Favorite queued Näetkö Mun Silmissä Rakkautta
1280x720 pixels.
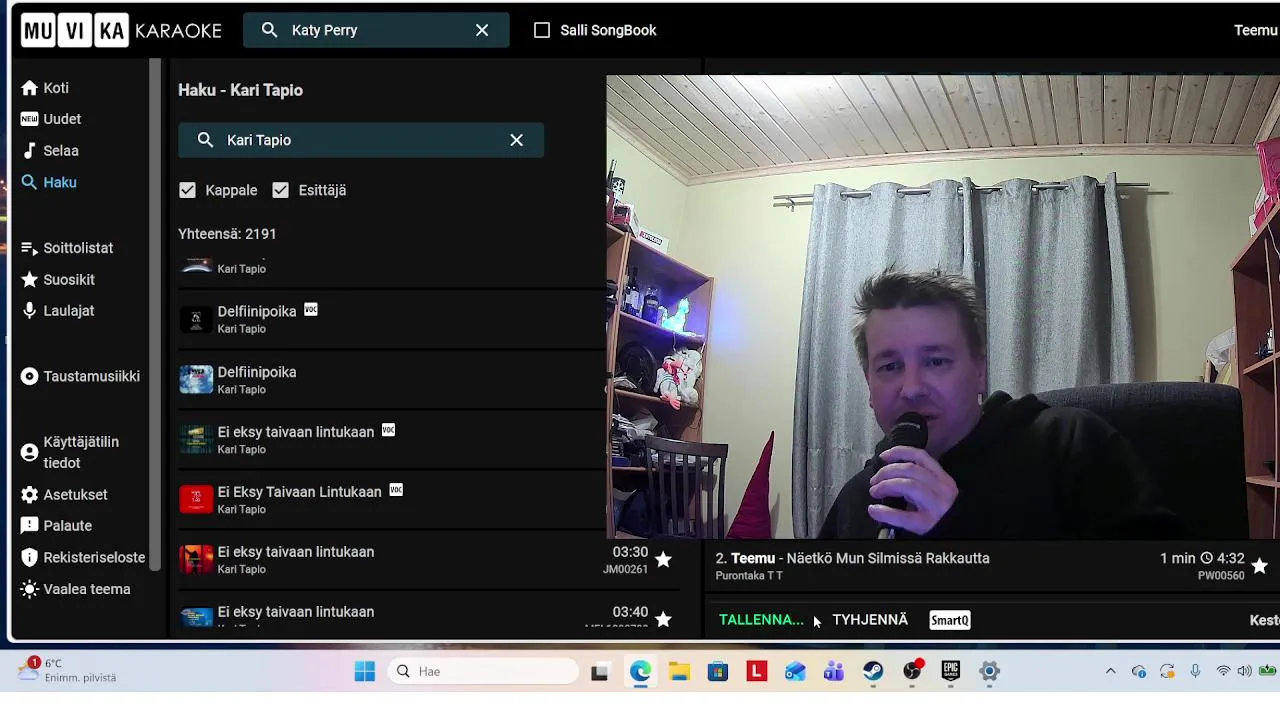pyautogui.click(x=1259, y=566)
